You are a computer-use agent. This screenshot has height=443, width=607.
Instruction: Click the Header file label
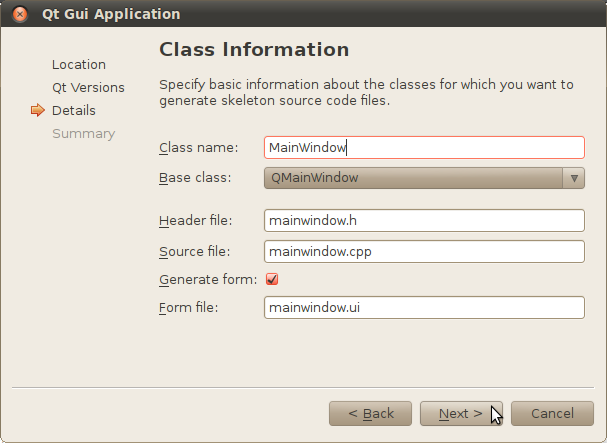pos(195,221)
